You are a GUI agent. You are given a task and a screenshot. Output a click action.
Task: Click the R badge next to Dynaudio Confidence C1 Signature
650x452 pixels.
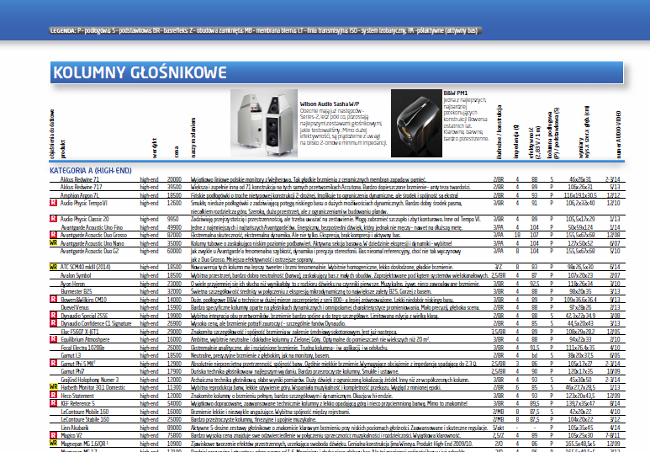coord(53,323)
